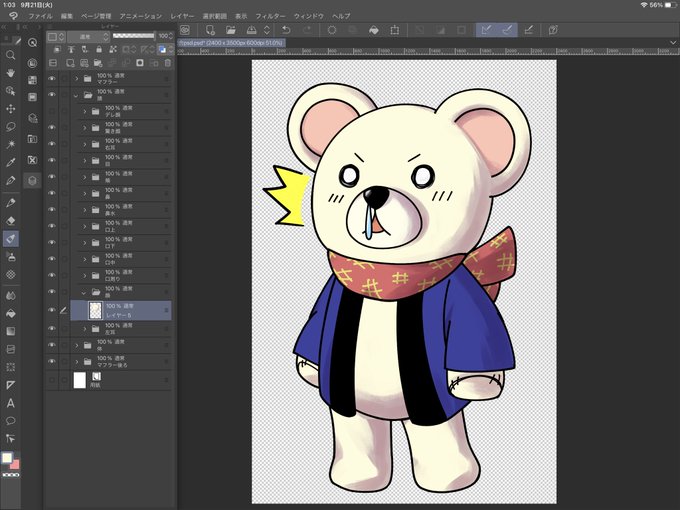Expand the デレ顔 layer folder
680x510 pixels.
point(85,111)
